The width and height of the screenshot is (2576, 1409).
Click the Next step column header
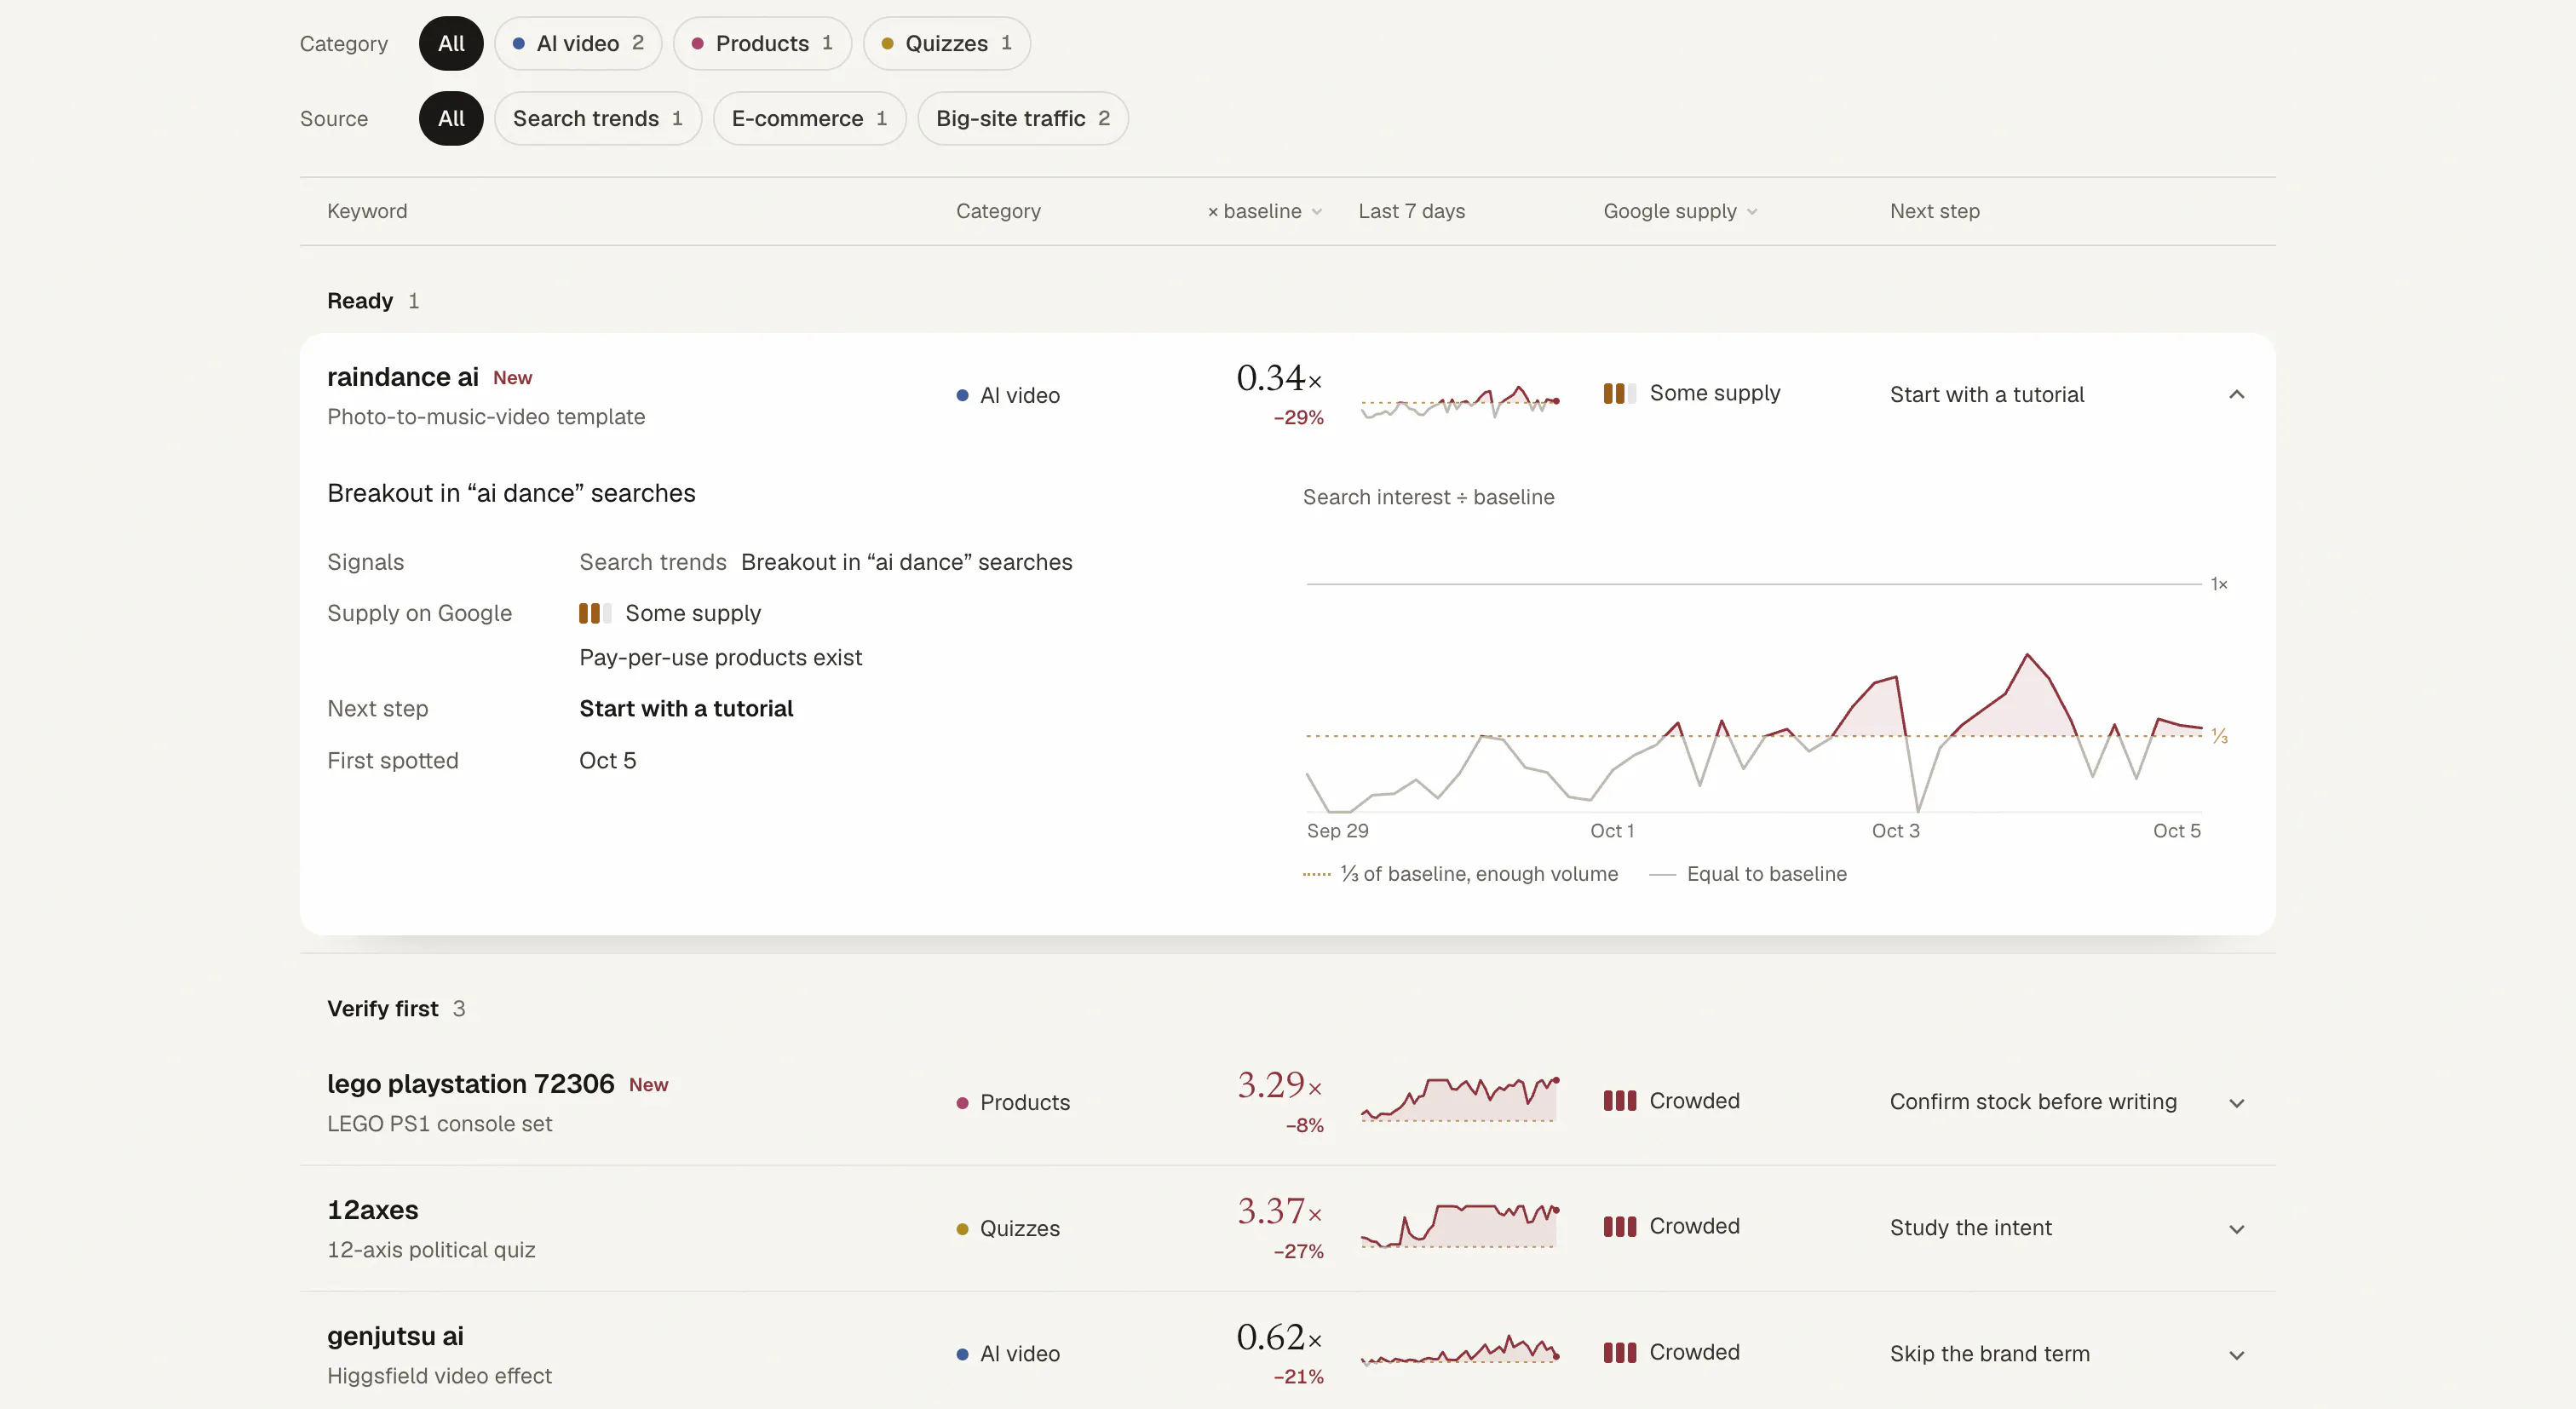(1934, 211)
